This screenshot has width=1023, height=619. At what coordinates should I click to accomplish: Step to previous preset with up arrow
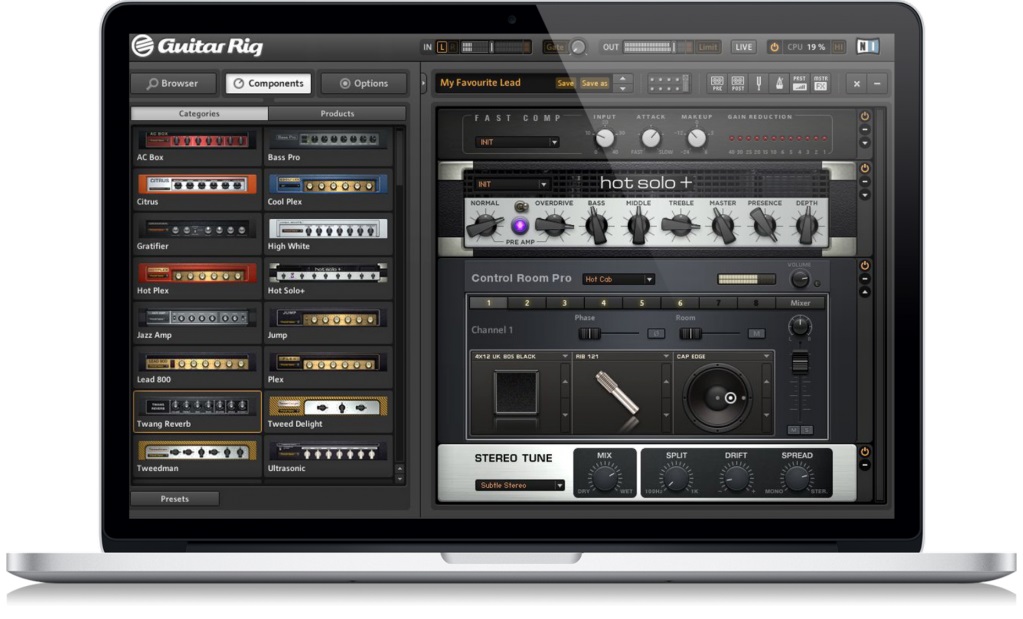pyautogui.click(x=623, y=78)
